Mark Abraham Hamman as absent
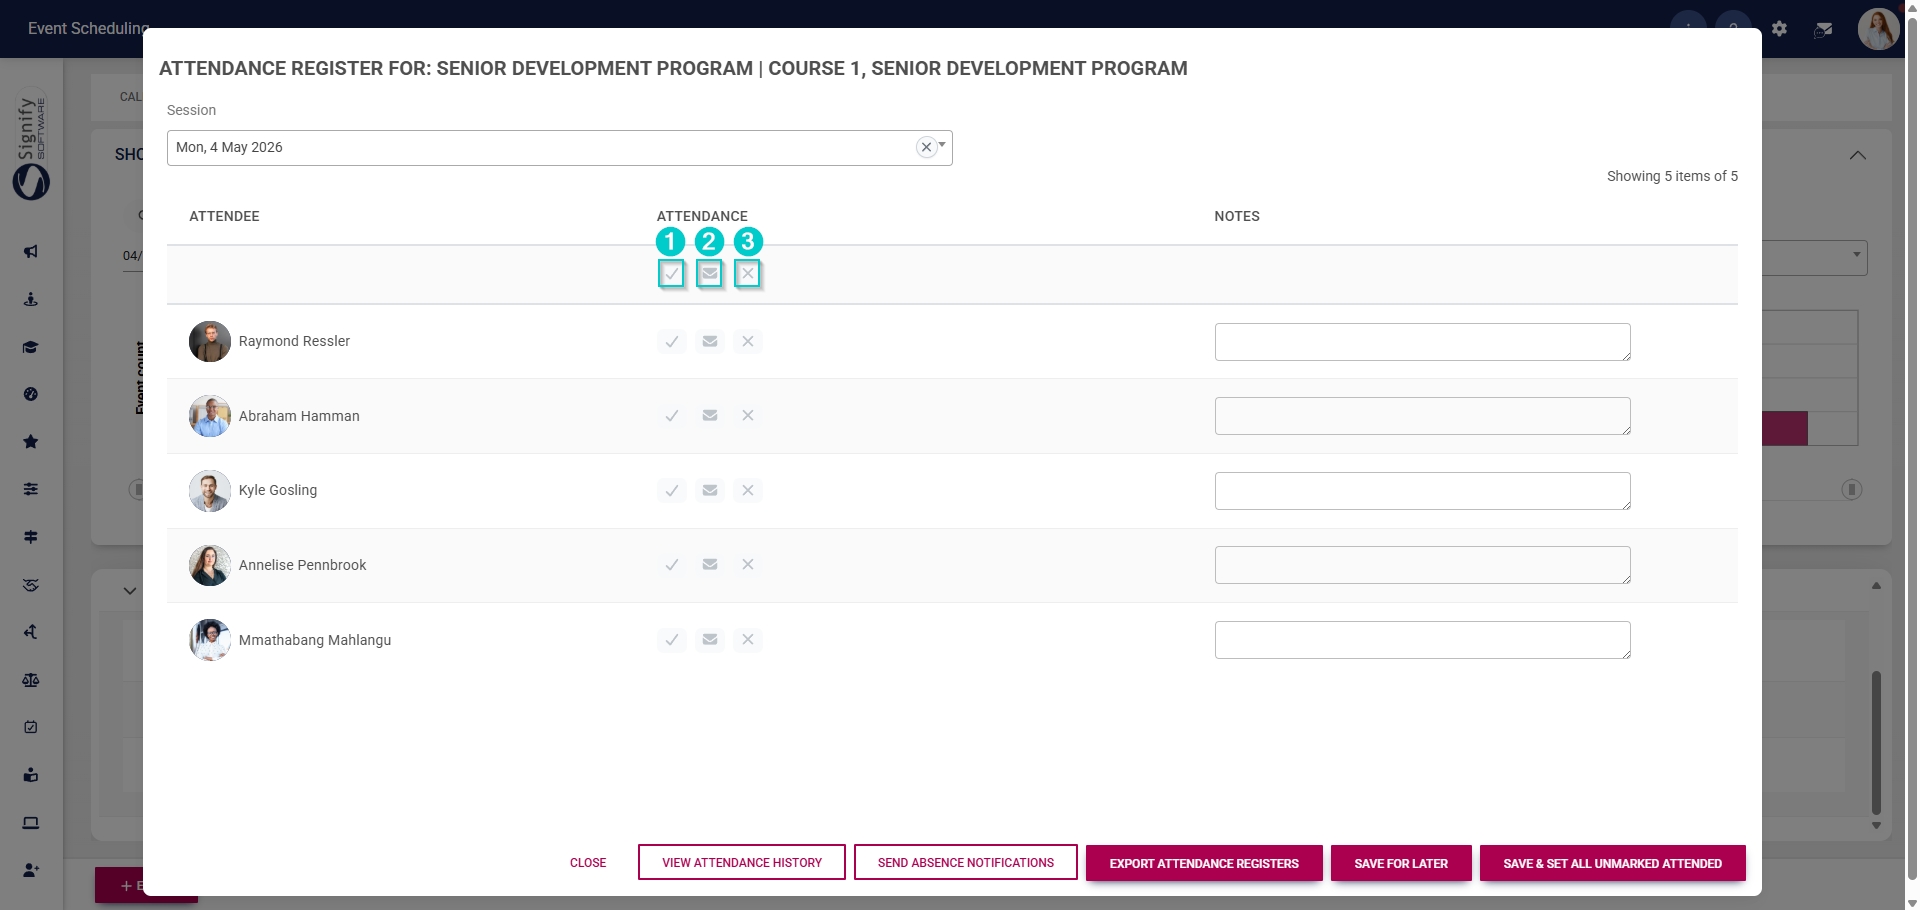The width and height of the screenshot is (1920, 910). (x=748, y=416)
